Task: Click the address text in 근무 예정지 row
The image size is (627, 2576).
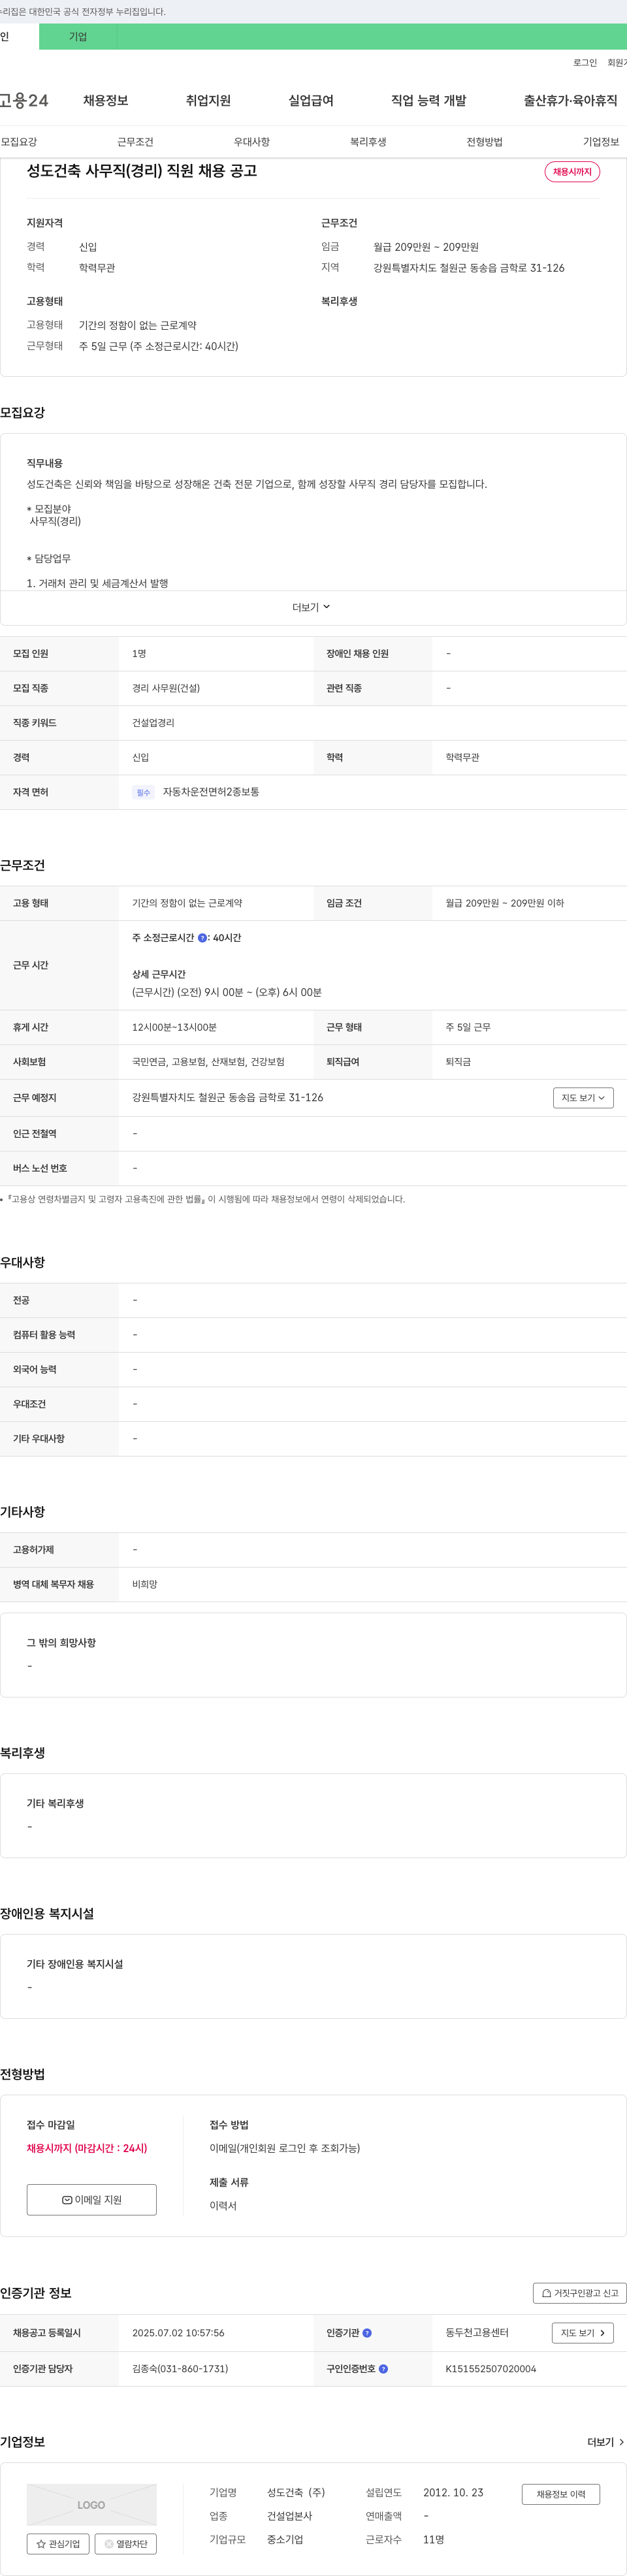Action: 227,1098
